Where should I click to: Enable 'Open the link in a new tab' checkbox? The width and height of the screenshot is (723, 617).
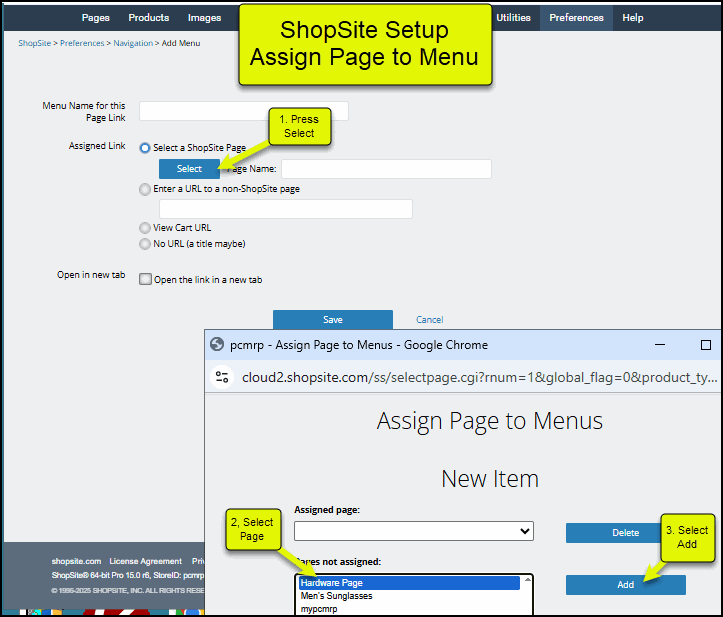pos(146,280)
